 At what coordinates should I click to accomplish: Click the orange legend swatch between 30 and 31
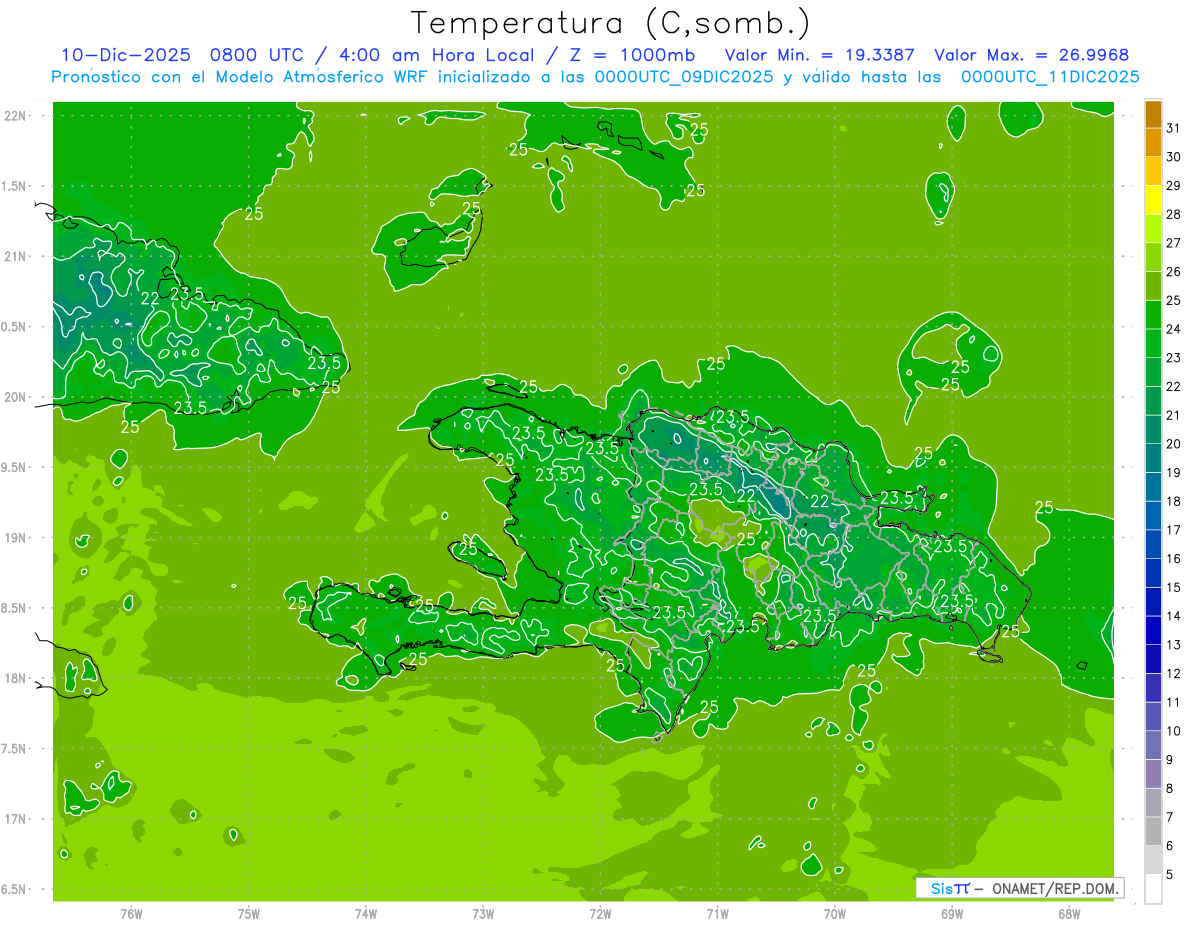(x=1153, y=142)
